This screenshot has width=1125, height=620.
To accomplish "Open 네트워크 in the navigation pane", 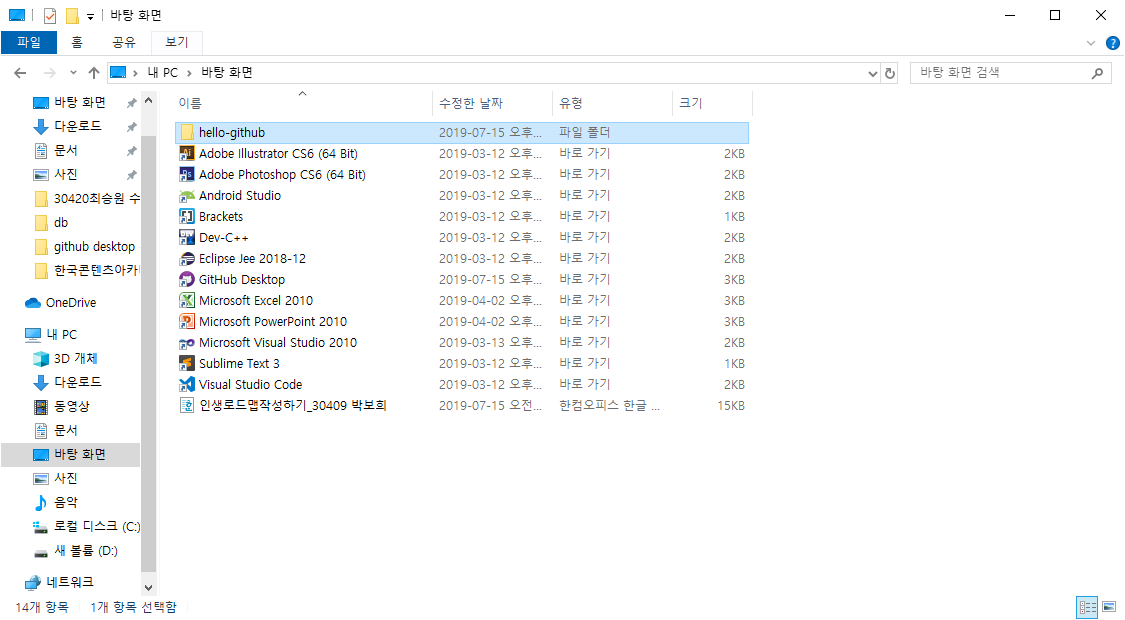I will pos(60,582).
